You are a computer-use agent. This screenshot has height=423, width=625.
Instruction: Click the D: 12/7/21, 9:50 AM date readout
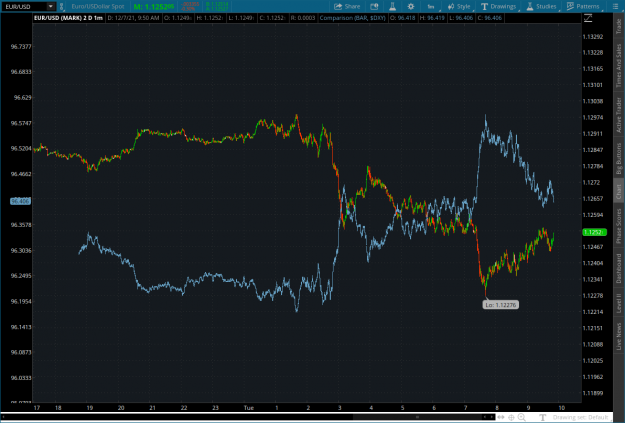pos(134,18)
